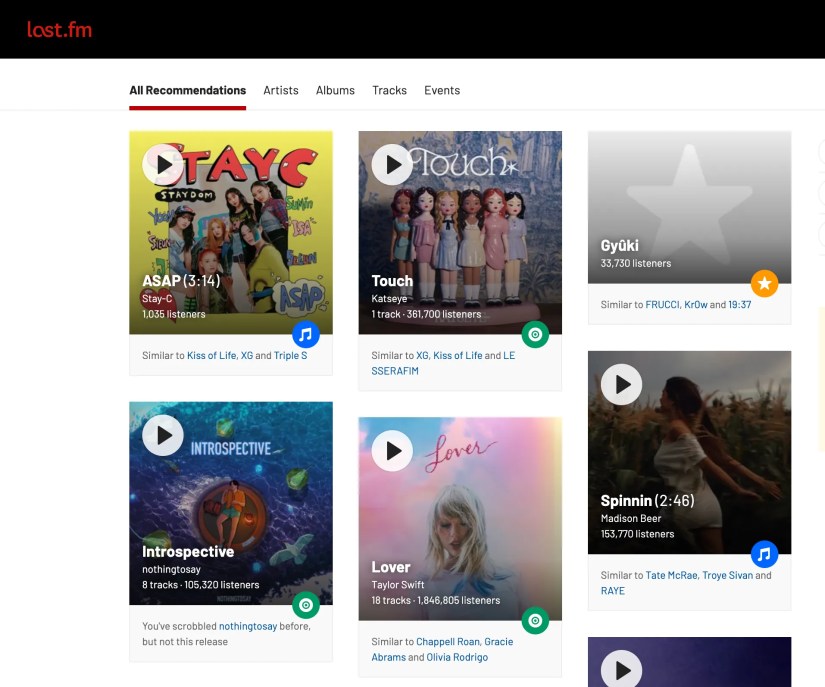Screen dimensions: 825x687
Task: Click the '1,035 listeners' text on ASAP
Action: (x=174, y=314)
